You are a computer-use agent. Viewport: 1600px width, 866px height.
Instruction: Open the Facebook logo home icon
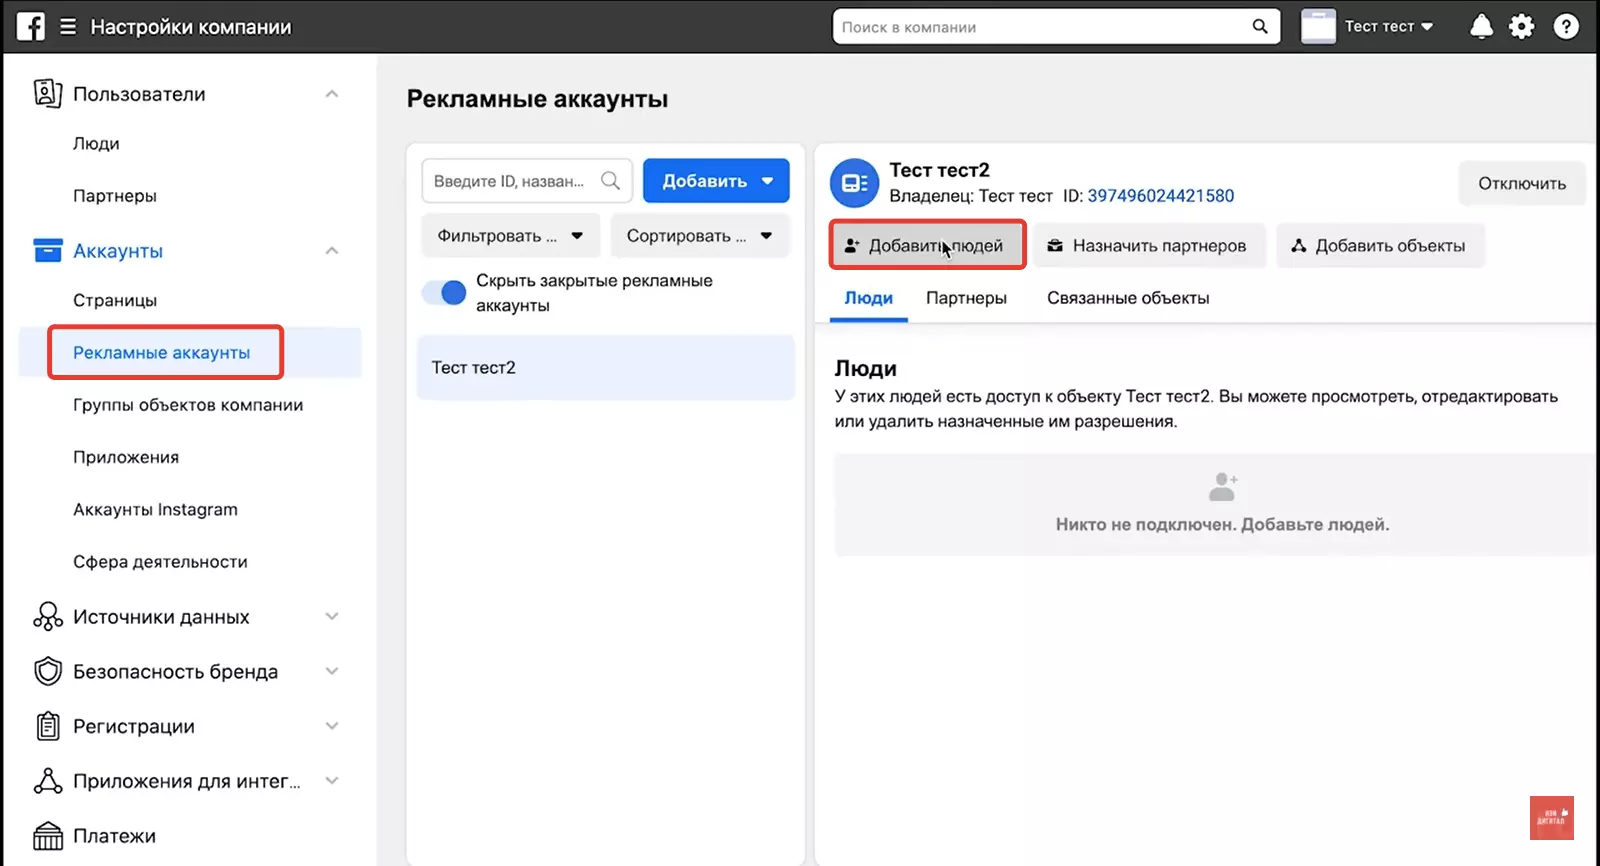click(31, 26)
